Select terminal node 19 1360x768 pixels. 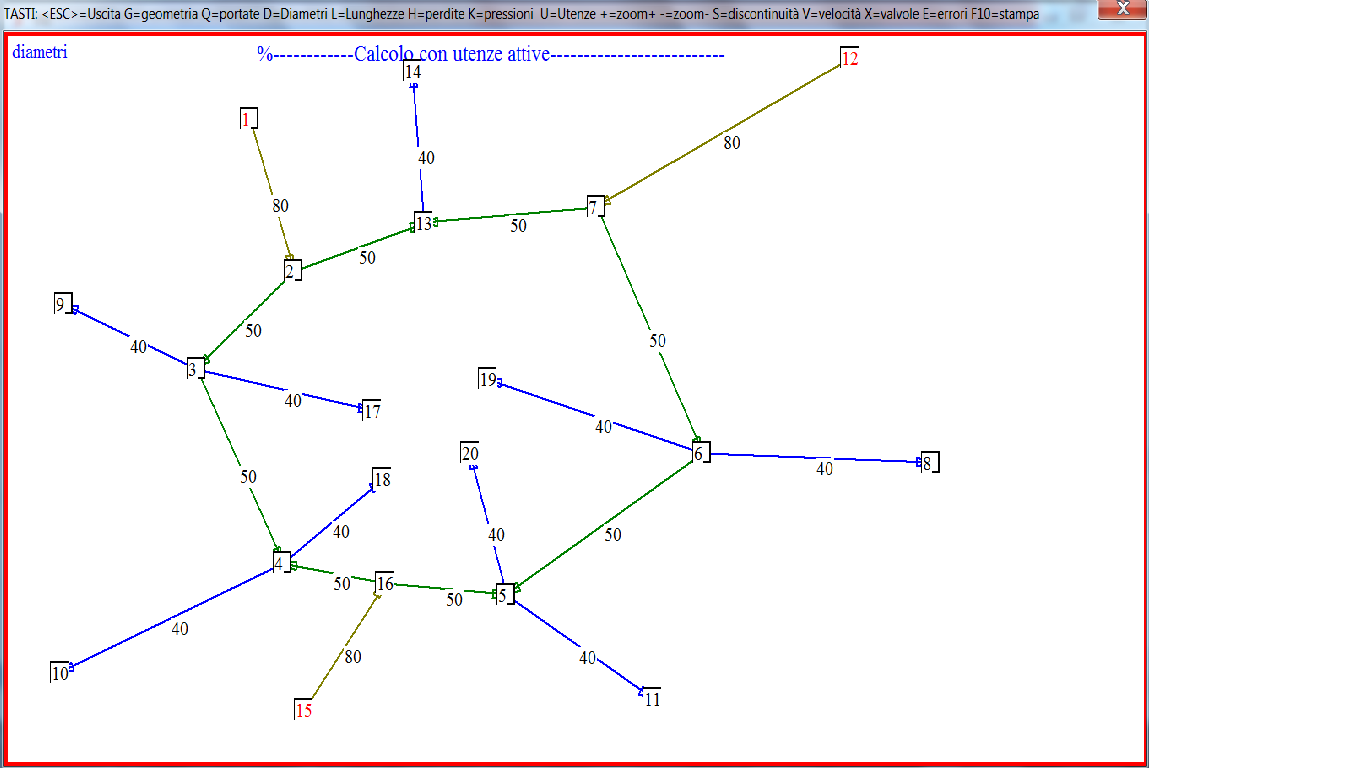click(x=488, y=379)
